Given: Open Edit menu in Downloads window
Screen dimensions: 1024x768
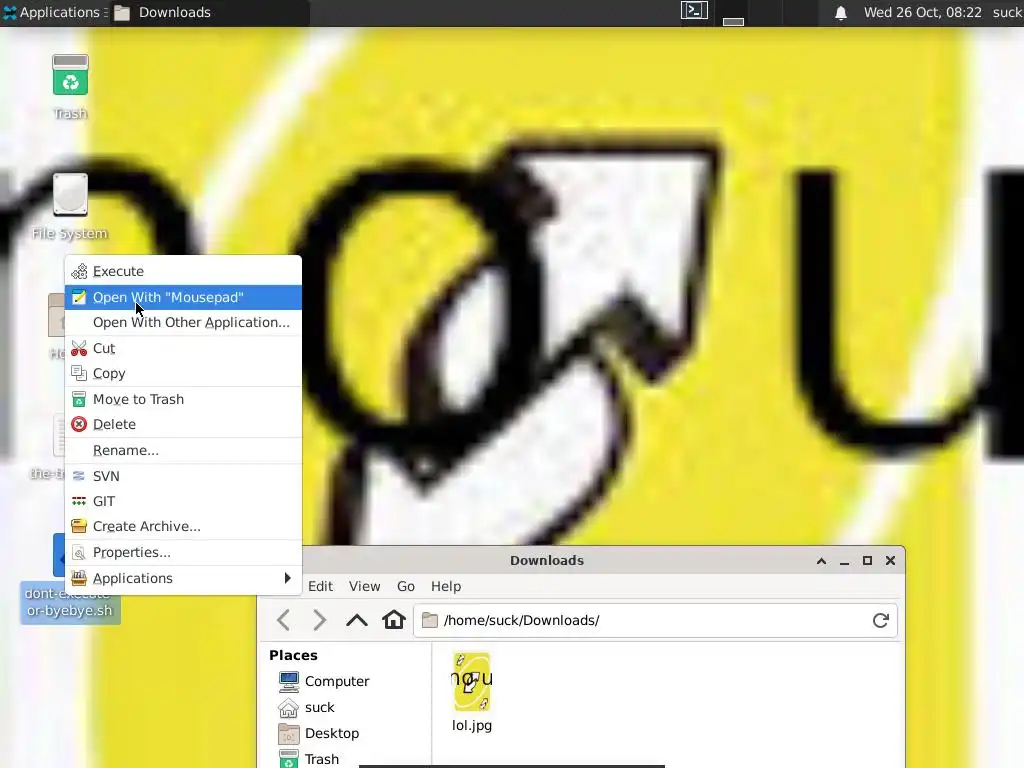Looking at the screenshot, I should [x=320, y=586].
